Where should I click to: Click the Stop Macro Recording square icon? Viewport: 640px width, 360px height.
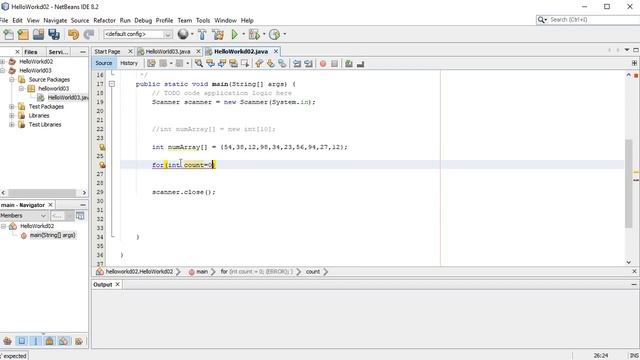pos(334,64)
